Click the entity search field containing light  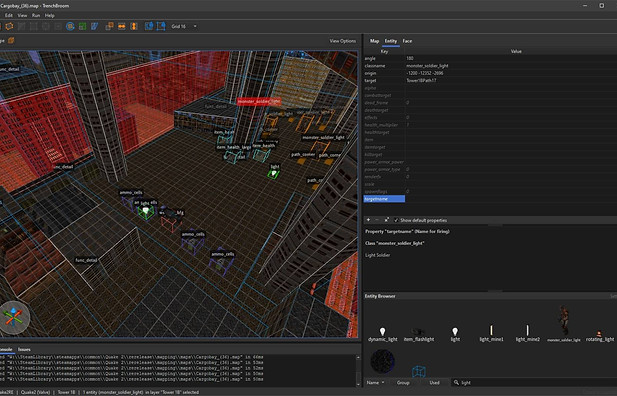pyautogui.click(x=534, y=383)
